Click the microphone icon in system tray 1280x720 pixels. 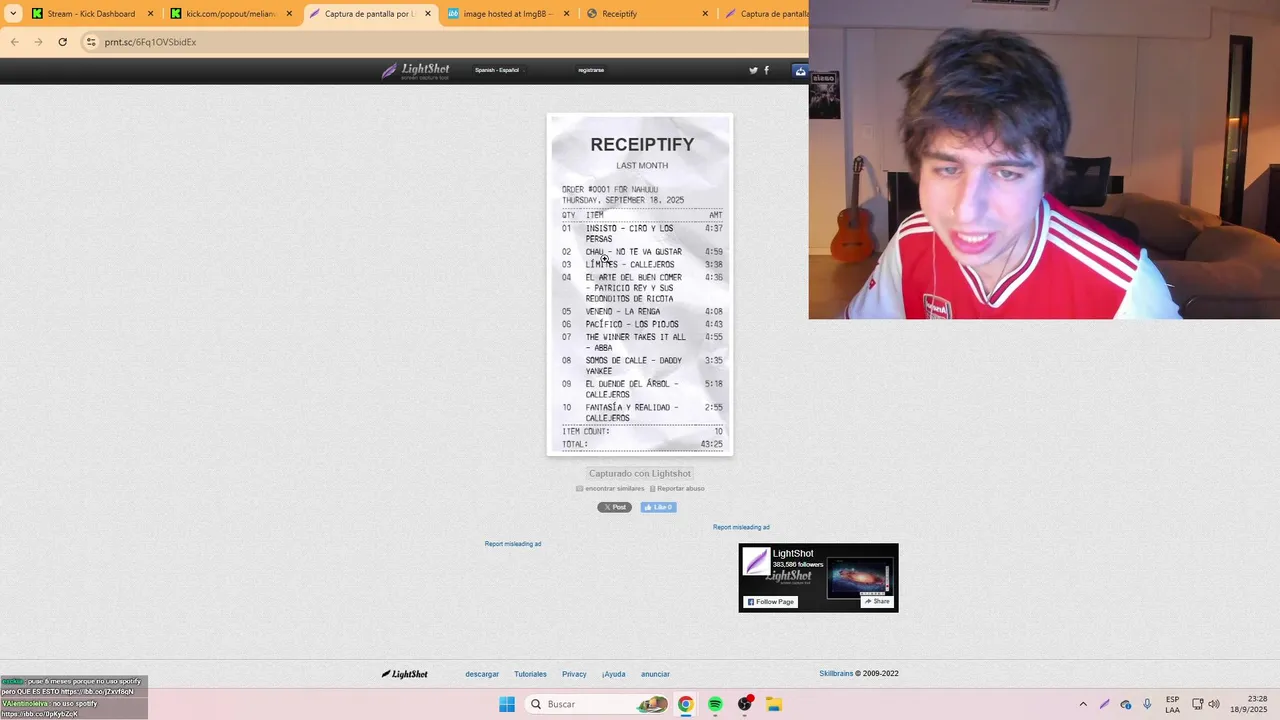[x=1147, y=704]
